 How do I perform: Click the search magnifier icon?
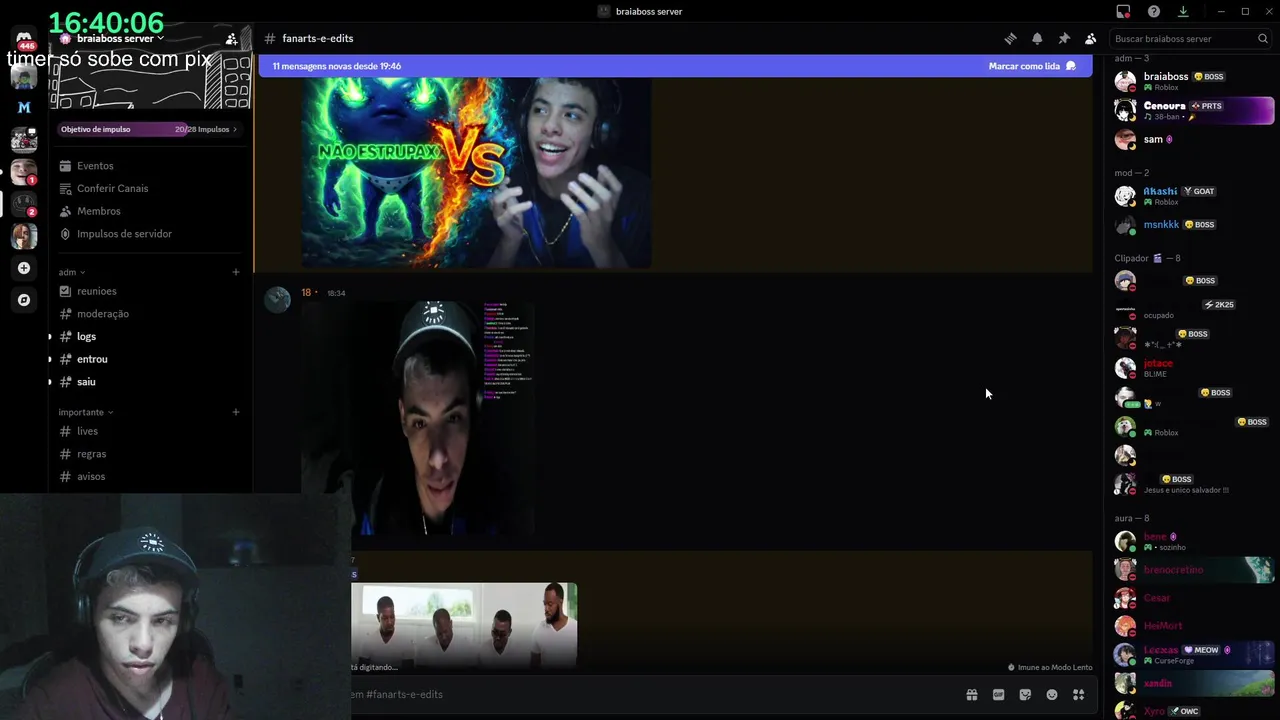[x=1263, y=38]
